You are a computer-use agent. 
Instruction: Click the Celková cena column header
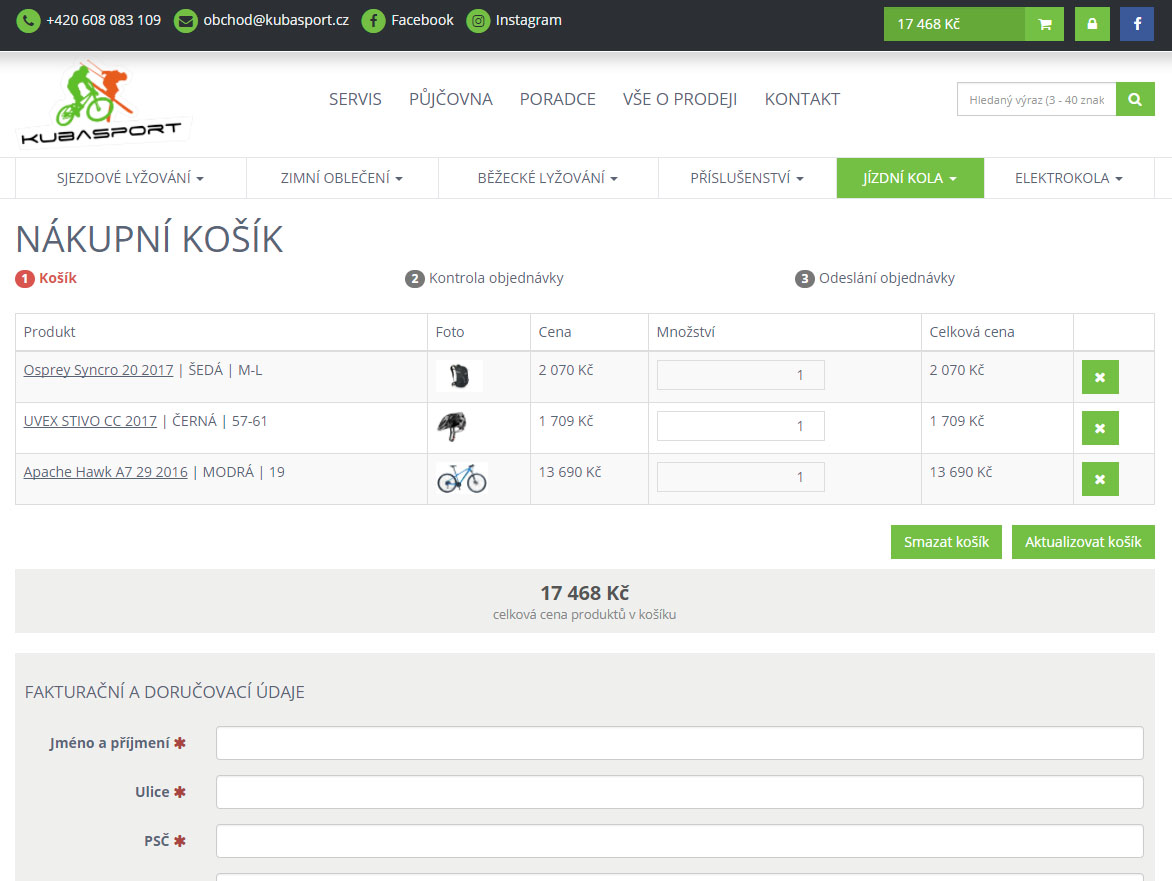coord(972,332)
